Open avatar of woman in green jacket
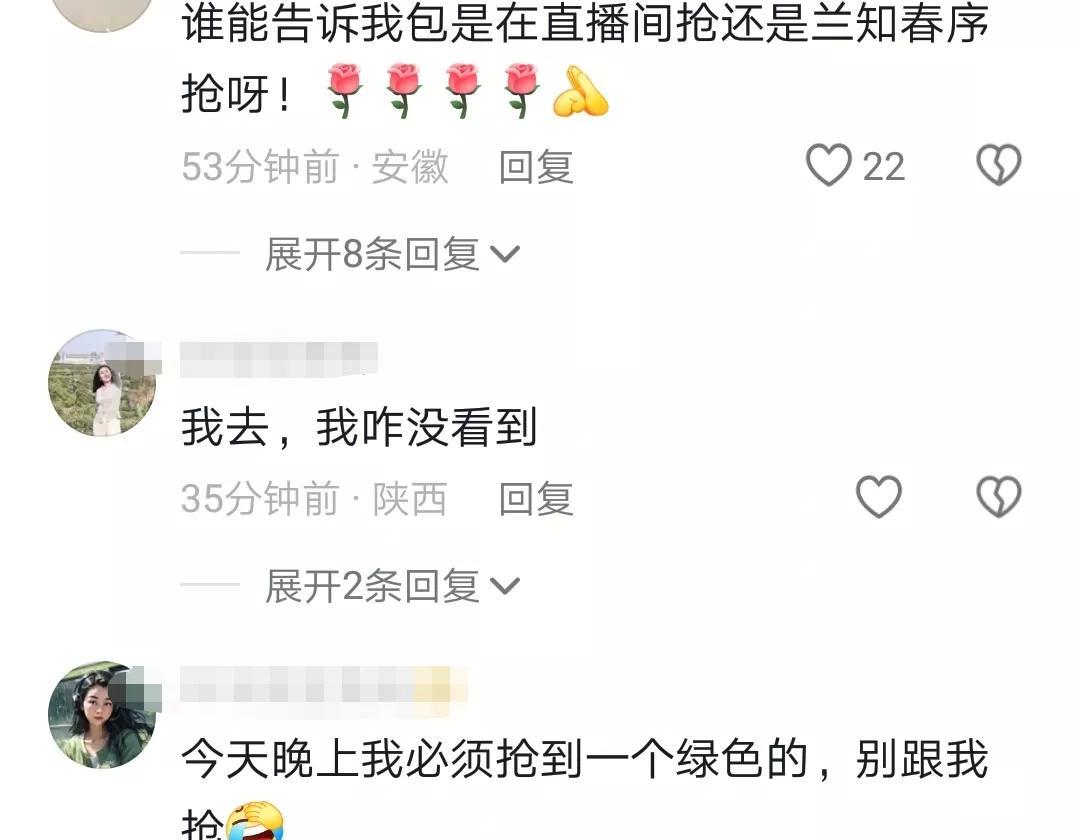The height and width of the screenshot is (840, 1080). point(102,715)
